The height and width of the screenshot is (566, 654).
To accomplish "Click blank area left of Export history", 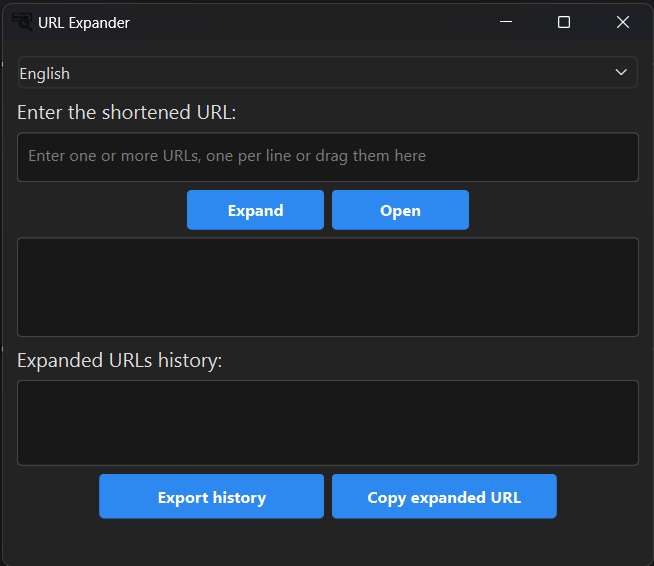I will 55,497.
